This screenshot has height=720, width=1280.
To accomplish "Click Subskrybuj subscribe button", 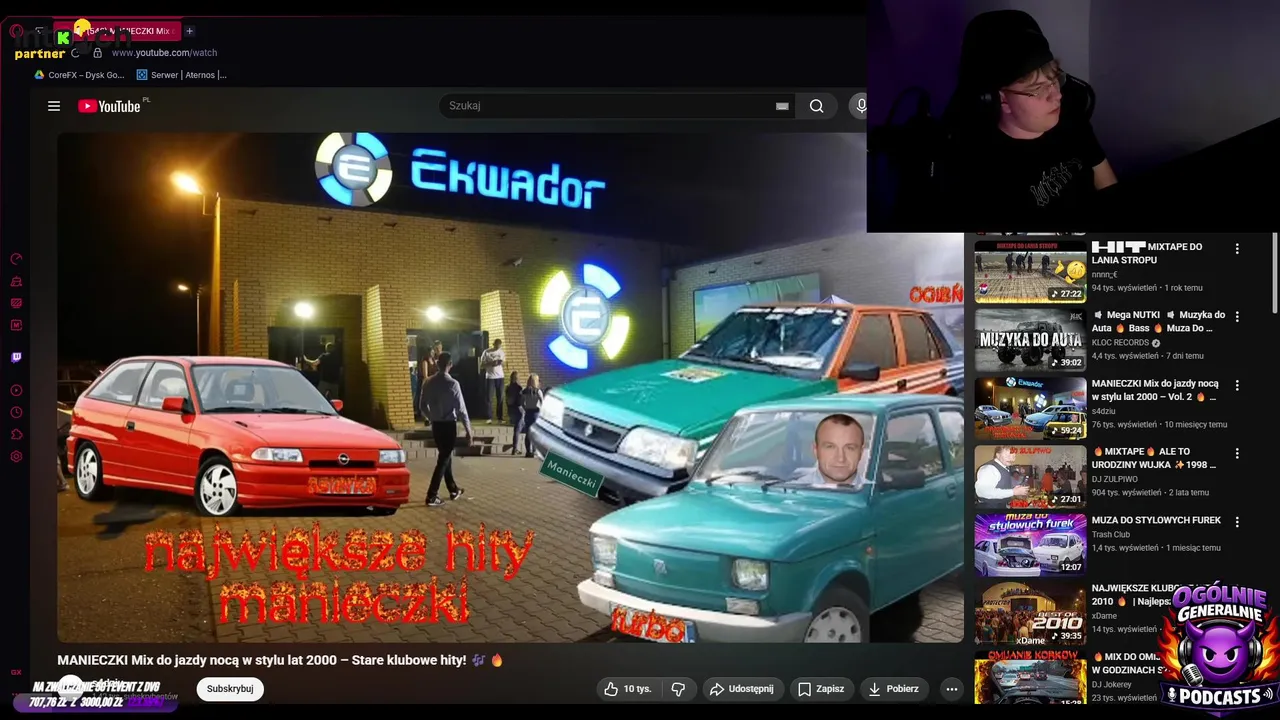I will coord(230,689).
